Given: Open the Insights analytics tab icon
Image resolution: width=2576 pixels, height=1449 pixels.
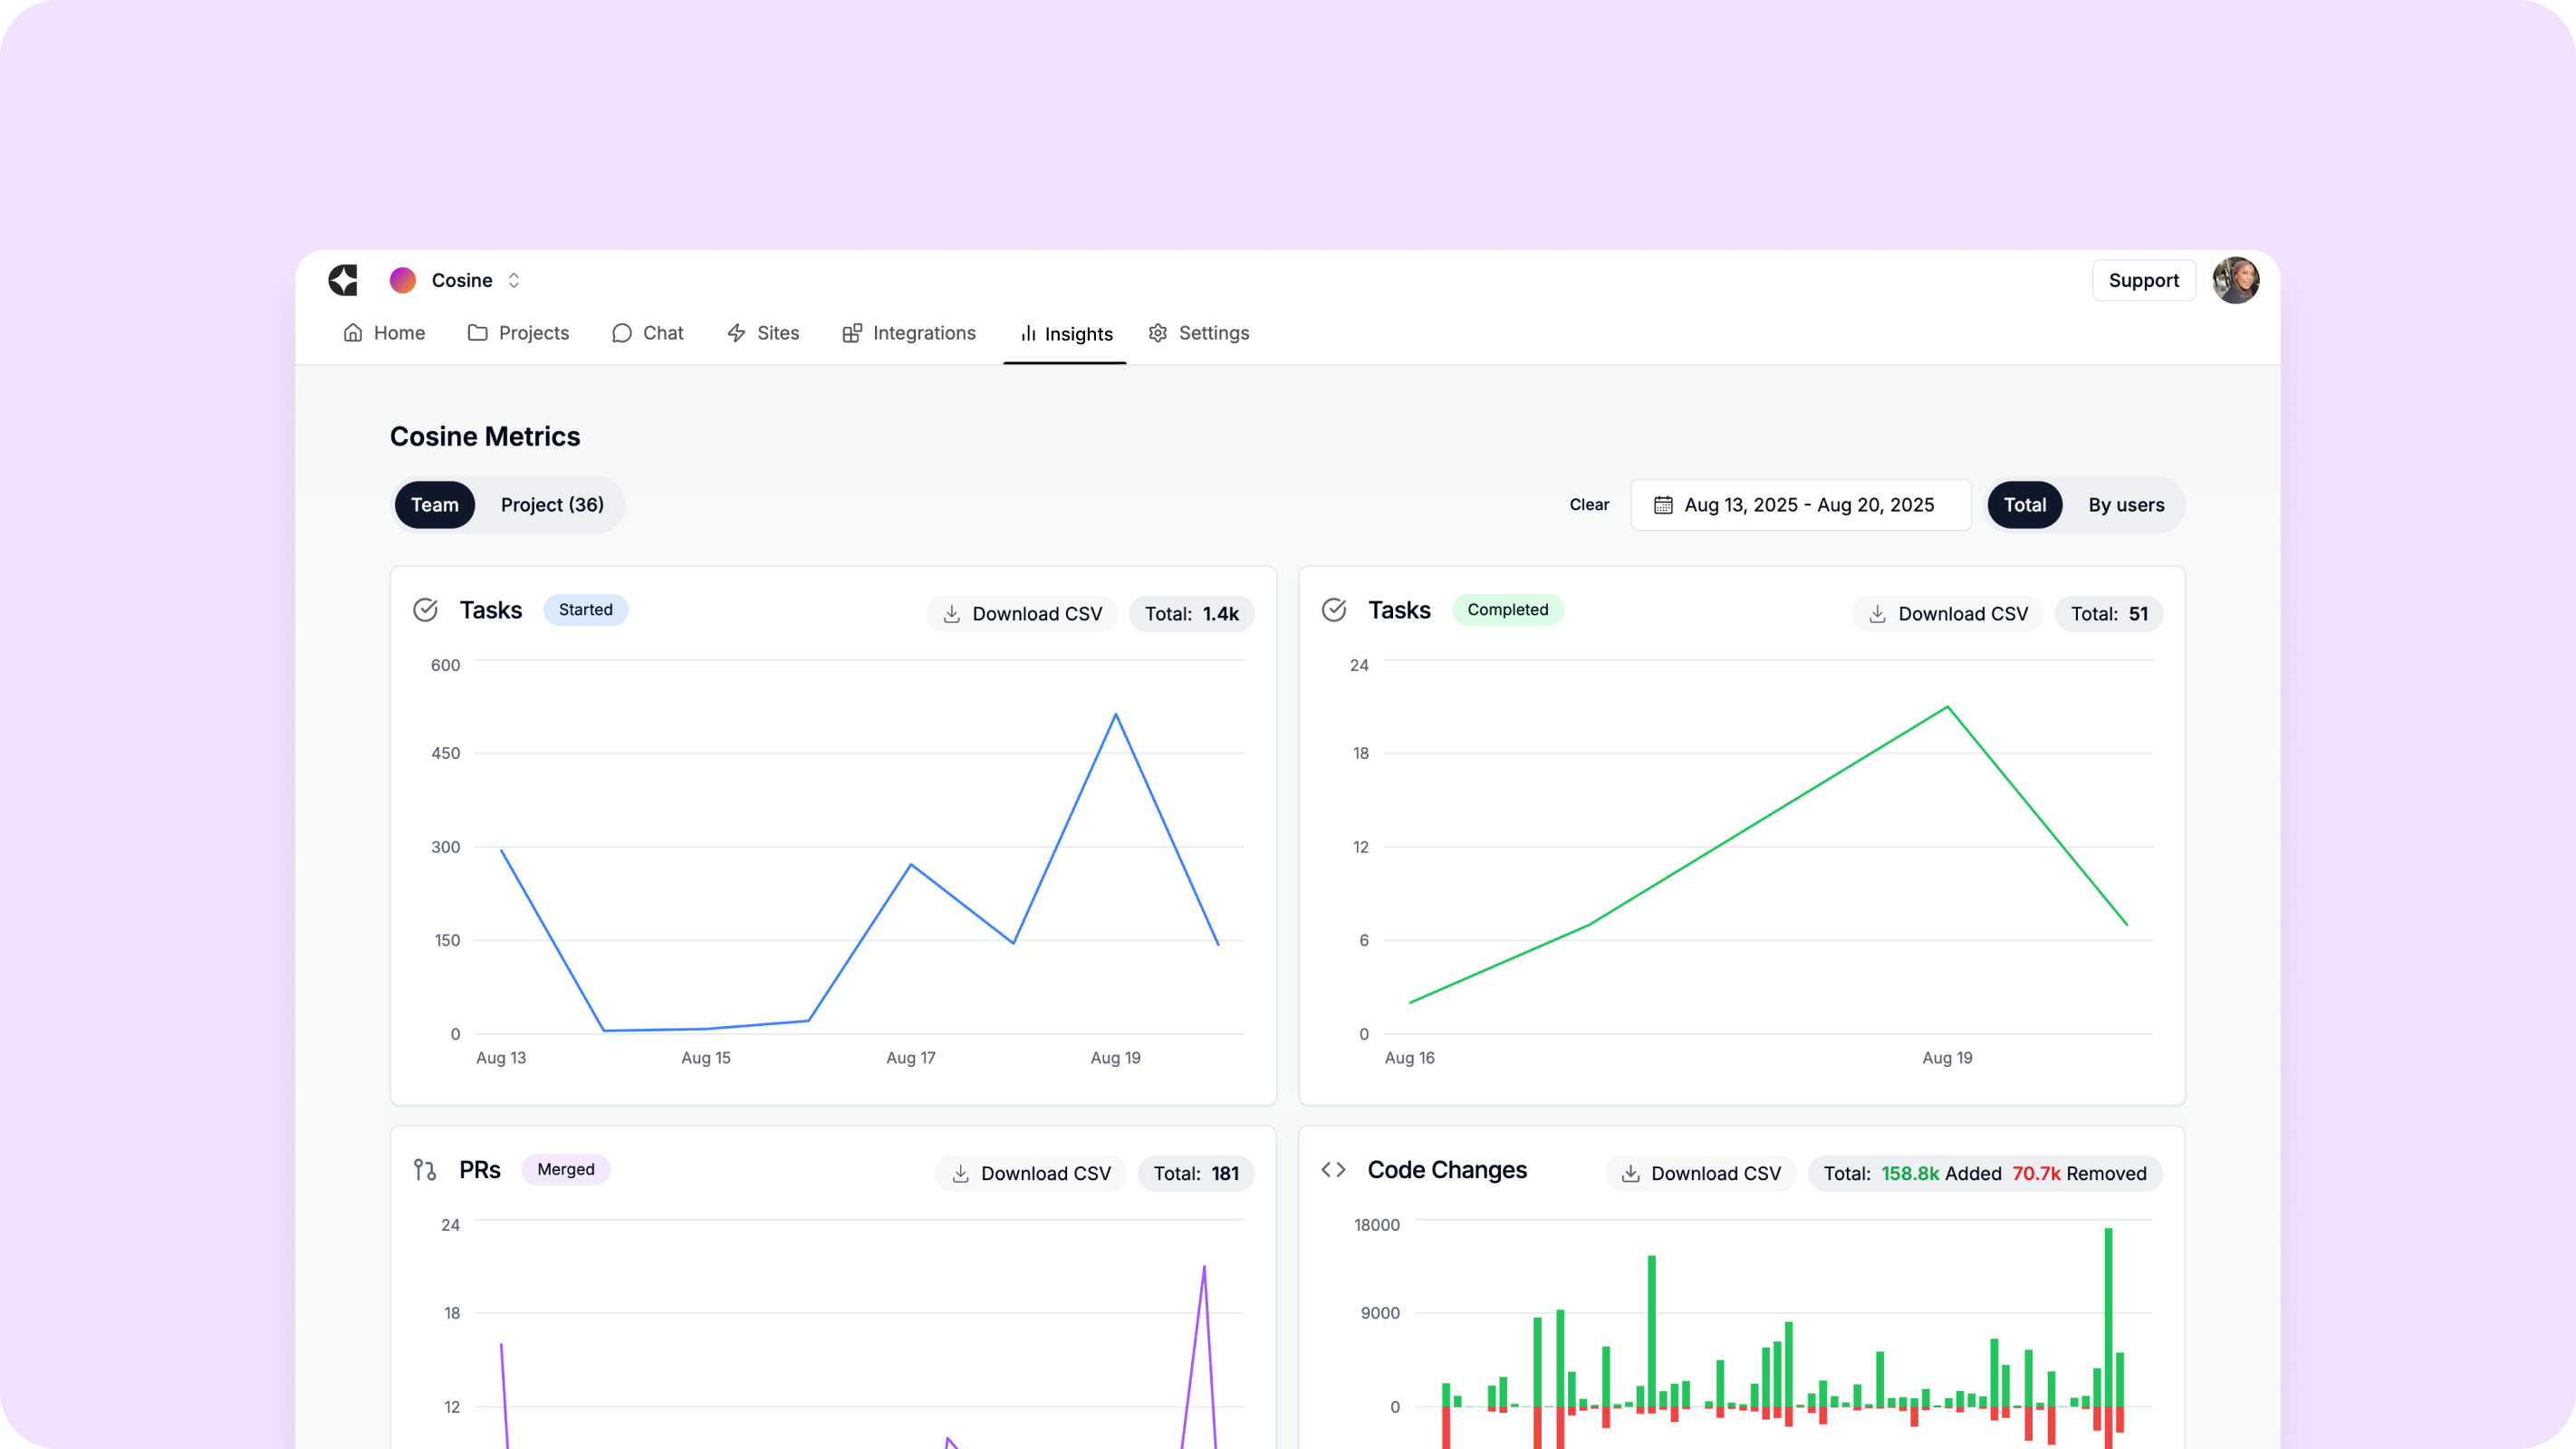Looking at the screenshot, I should (1027, 333).
